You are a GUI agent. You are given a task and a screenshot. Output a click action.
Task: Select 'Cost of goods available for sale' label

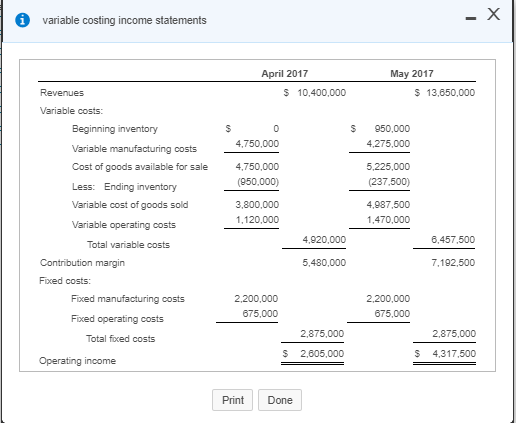(x=140, y=167)
